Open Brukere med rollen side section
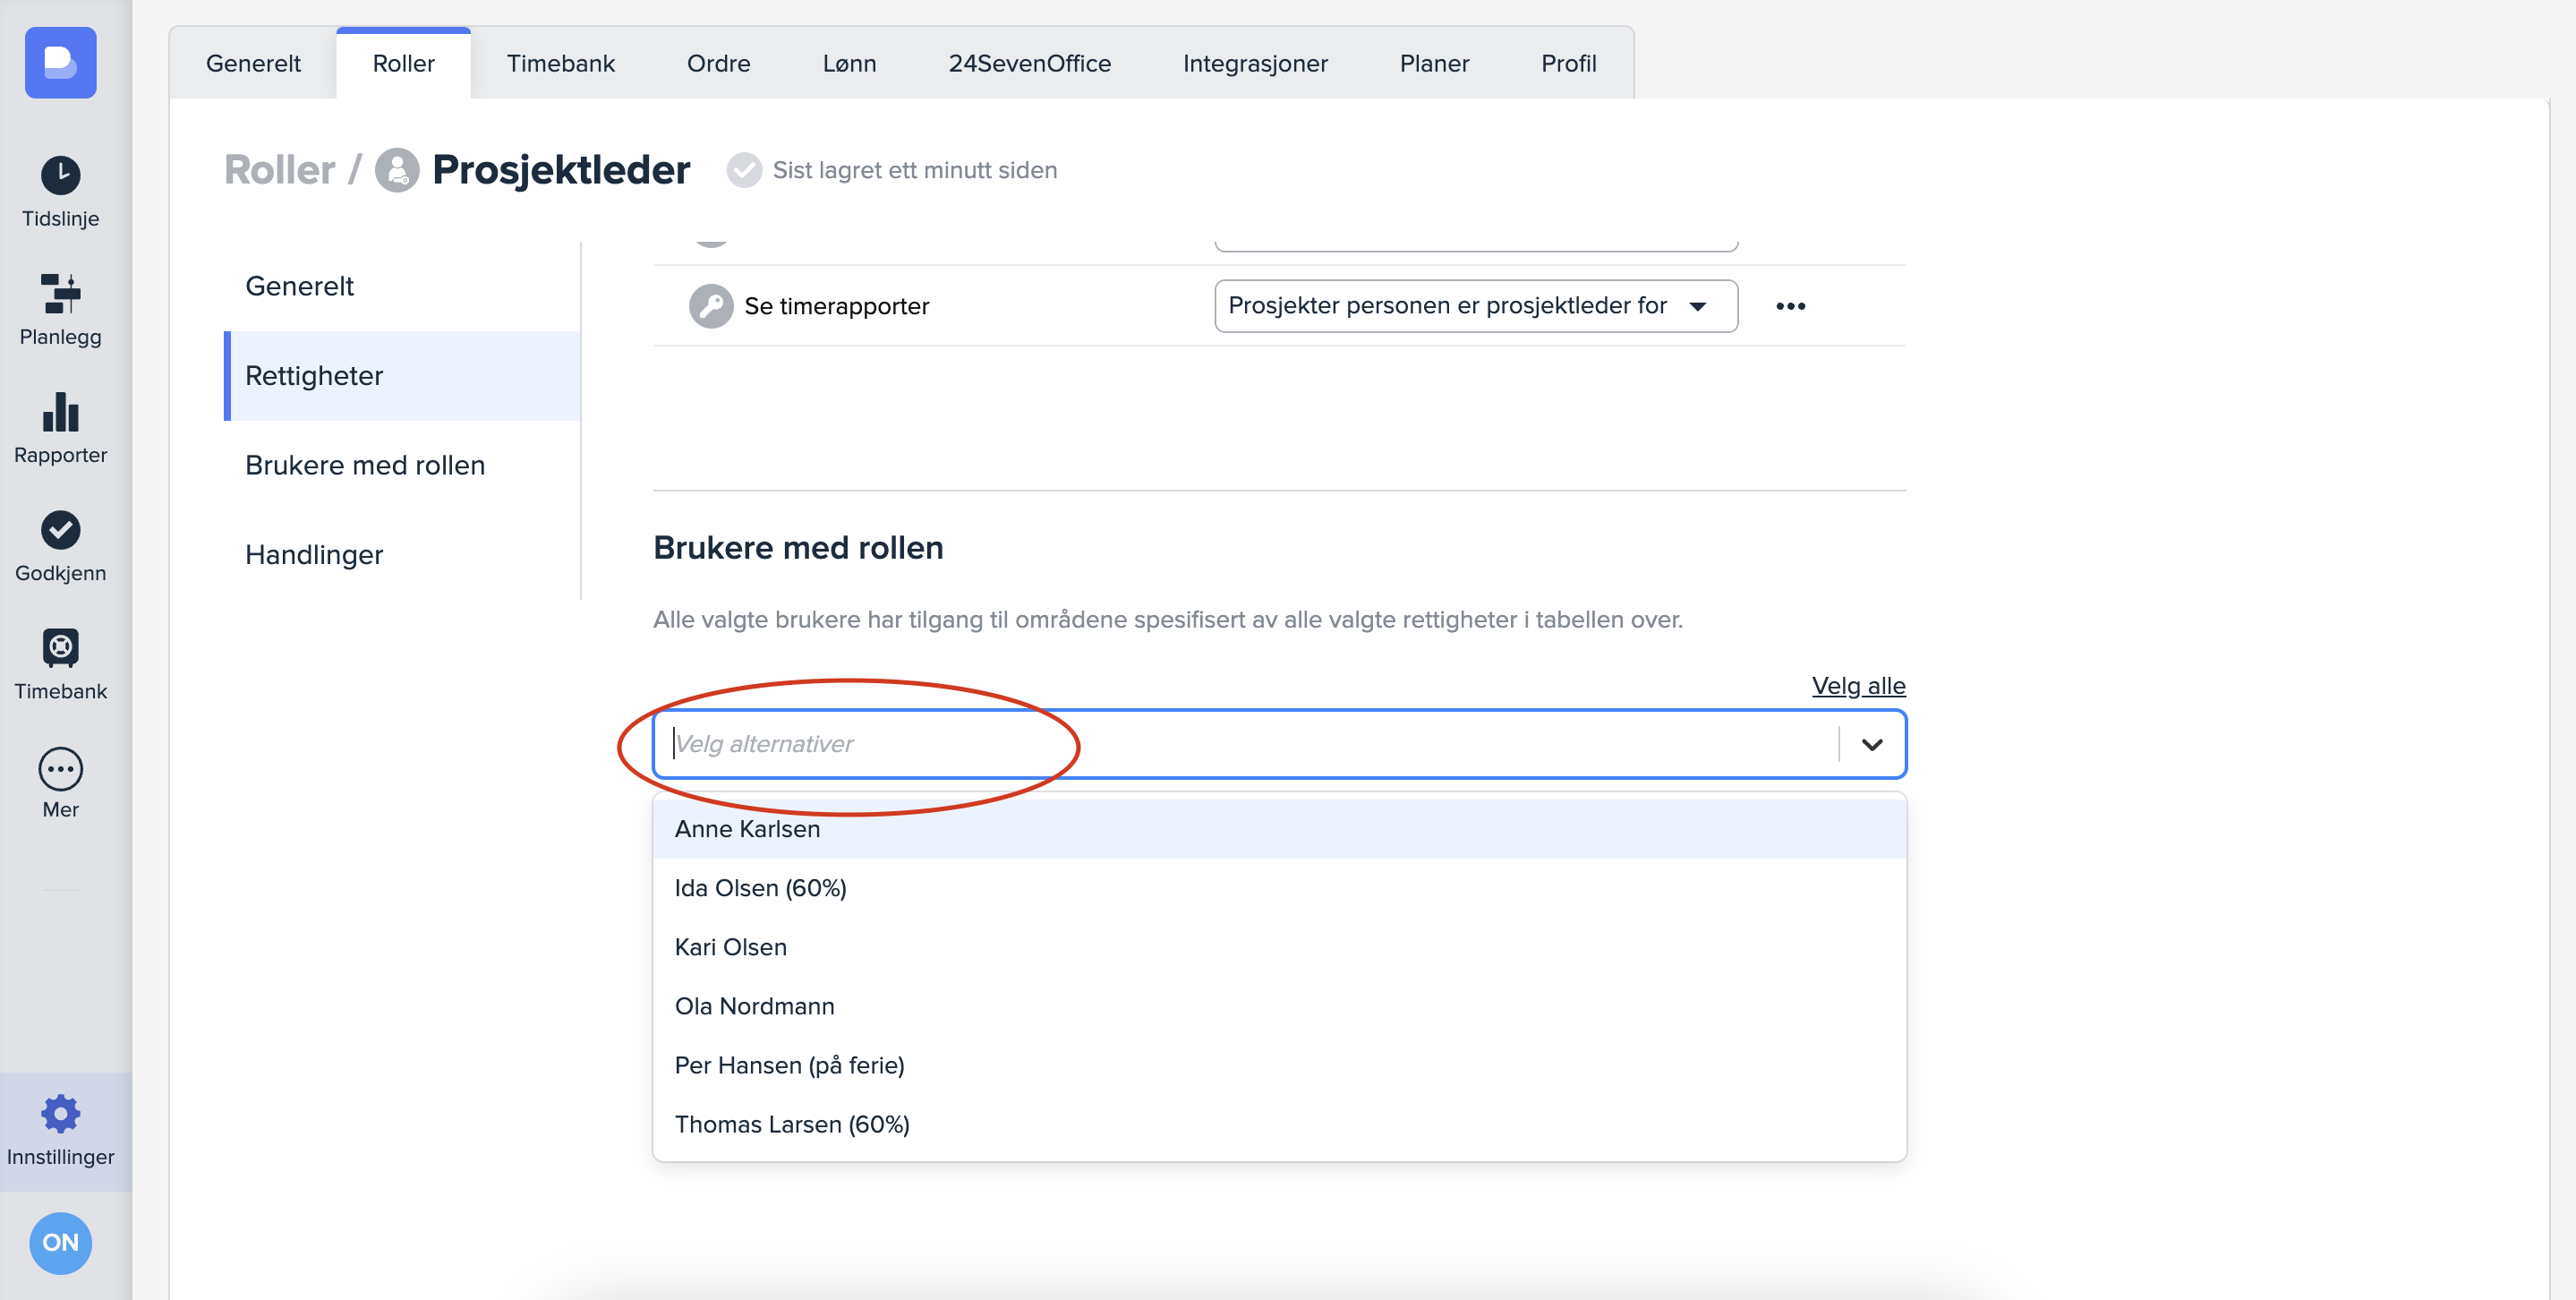2576x1300 pixels. pos(364,465)
